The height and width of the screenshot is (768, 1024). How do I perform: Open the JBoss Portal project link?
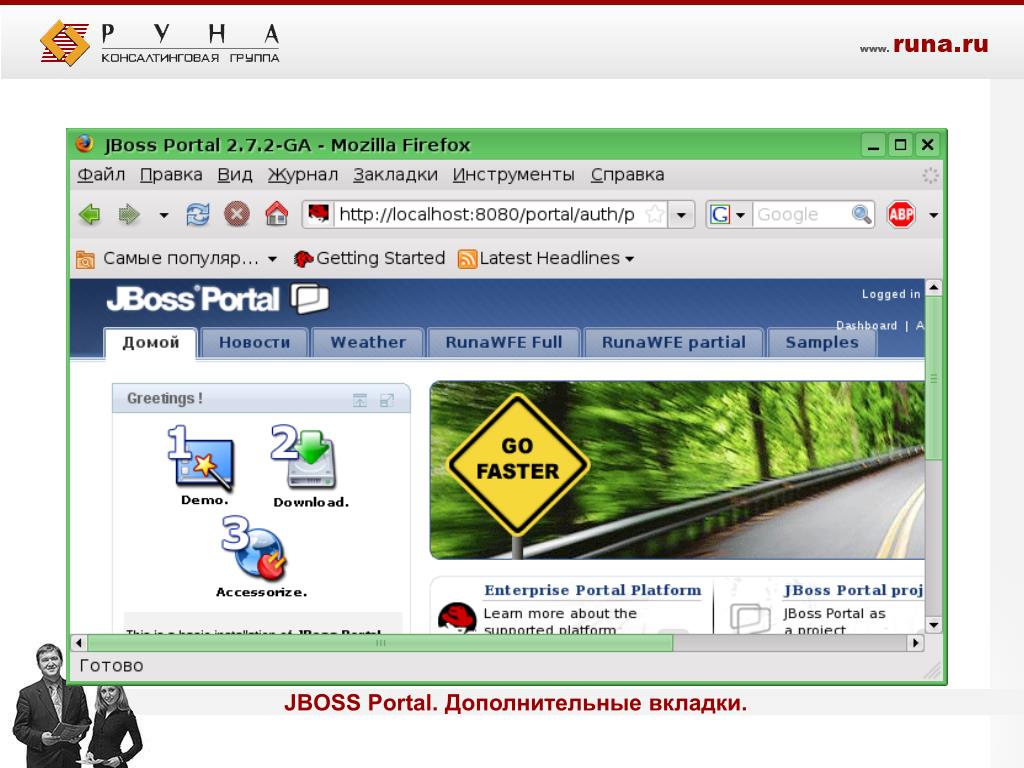click(x=854, y=590)
